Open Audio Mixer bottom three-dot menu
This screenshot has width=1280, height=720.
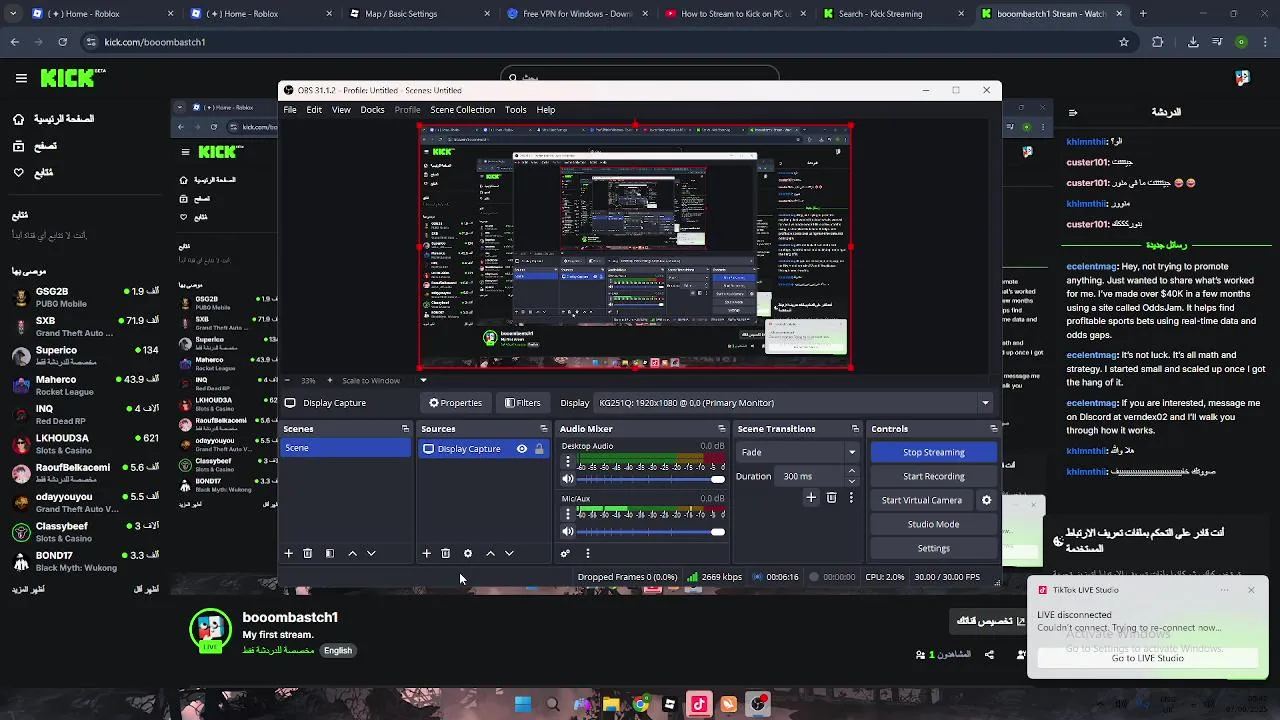587,553
